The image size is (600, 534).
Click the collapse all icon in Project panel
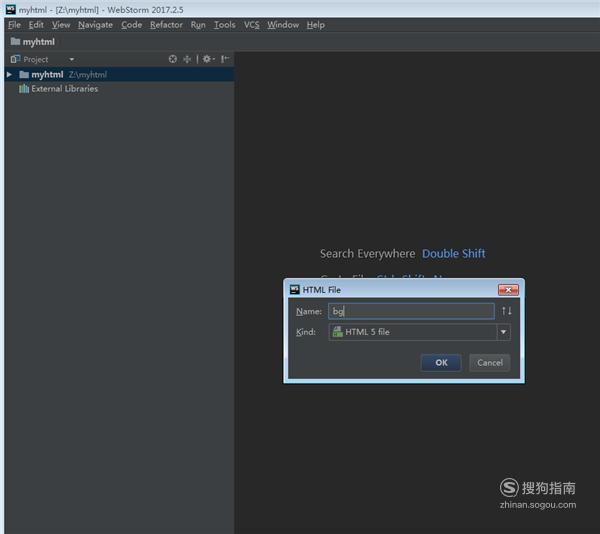187,59
